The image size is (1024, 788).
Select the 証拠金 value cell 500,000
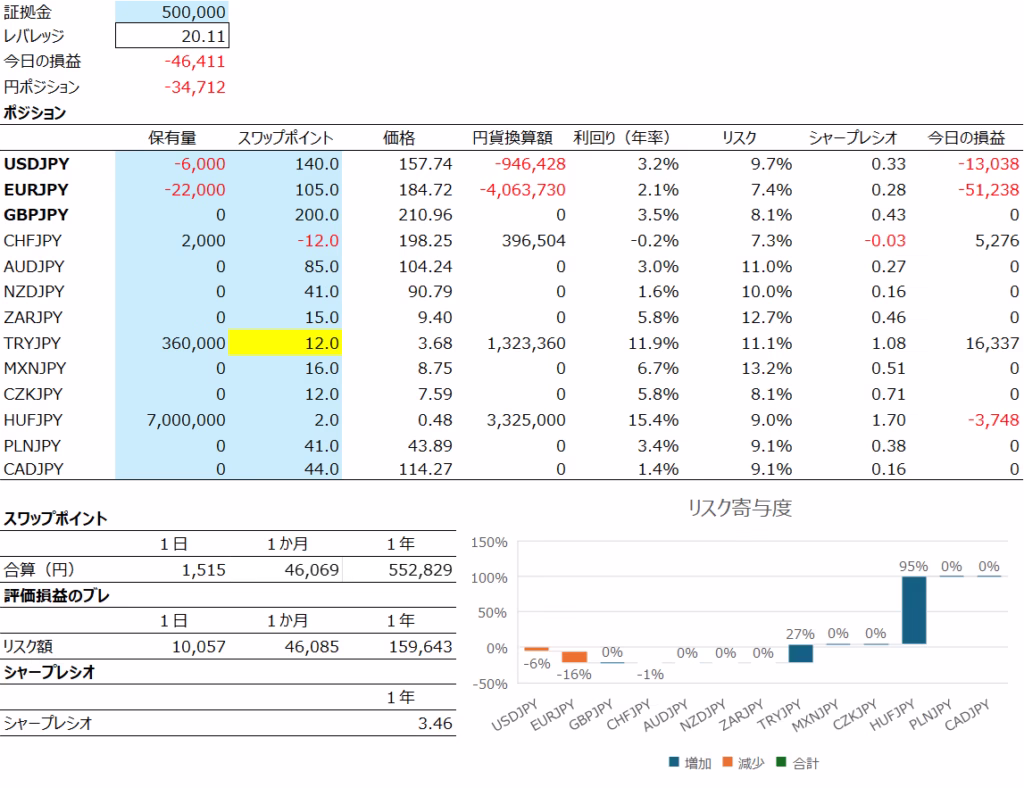(x=172, y=12)
